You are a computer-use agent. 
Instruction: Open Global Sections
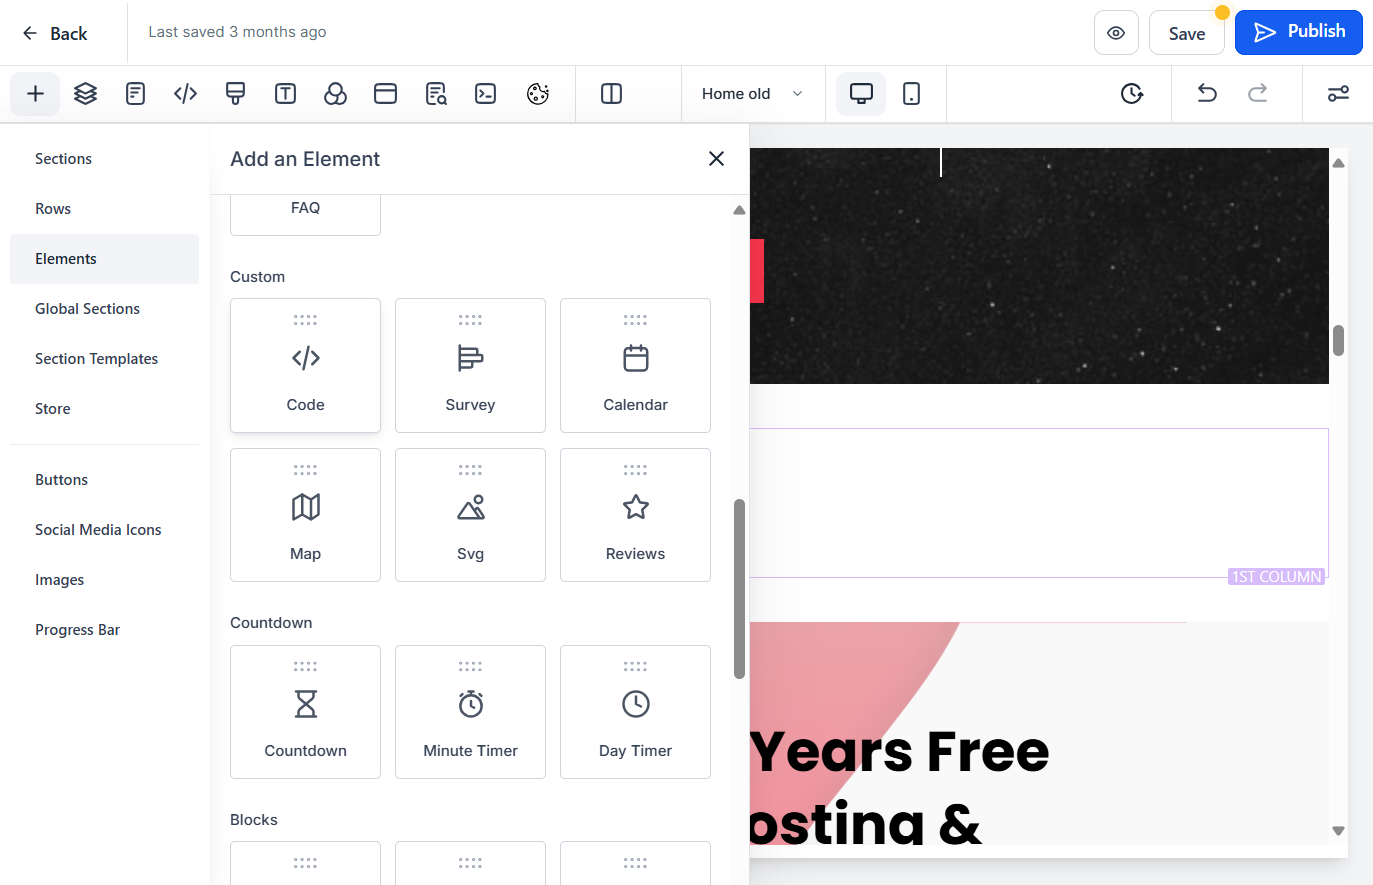(104, 309)
